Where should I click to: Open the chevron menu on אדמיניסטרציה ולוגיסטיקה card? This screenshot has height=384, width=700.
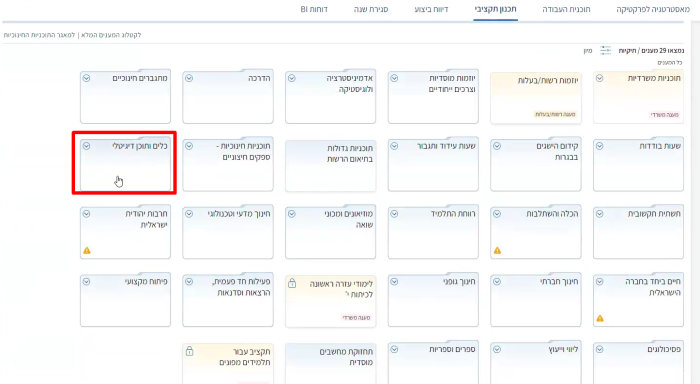tap(292, 78)
